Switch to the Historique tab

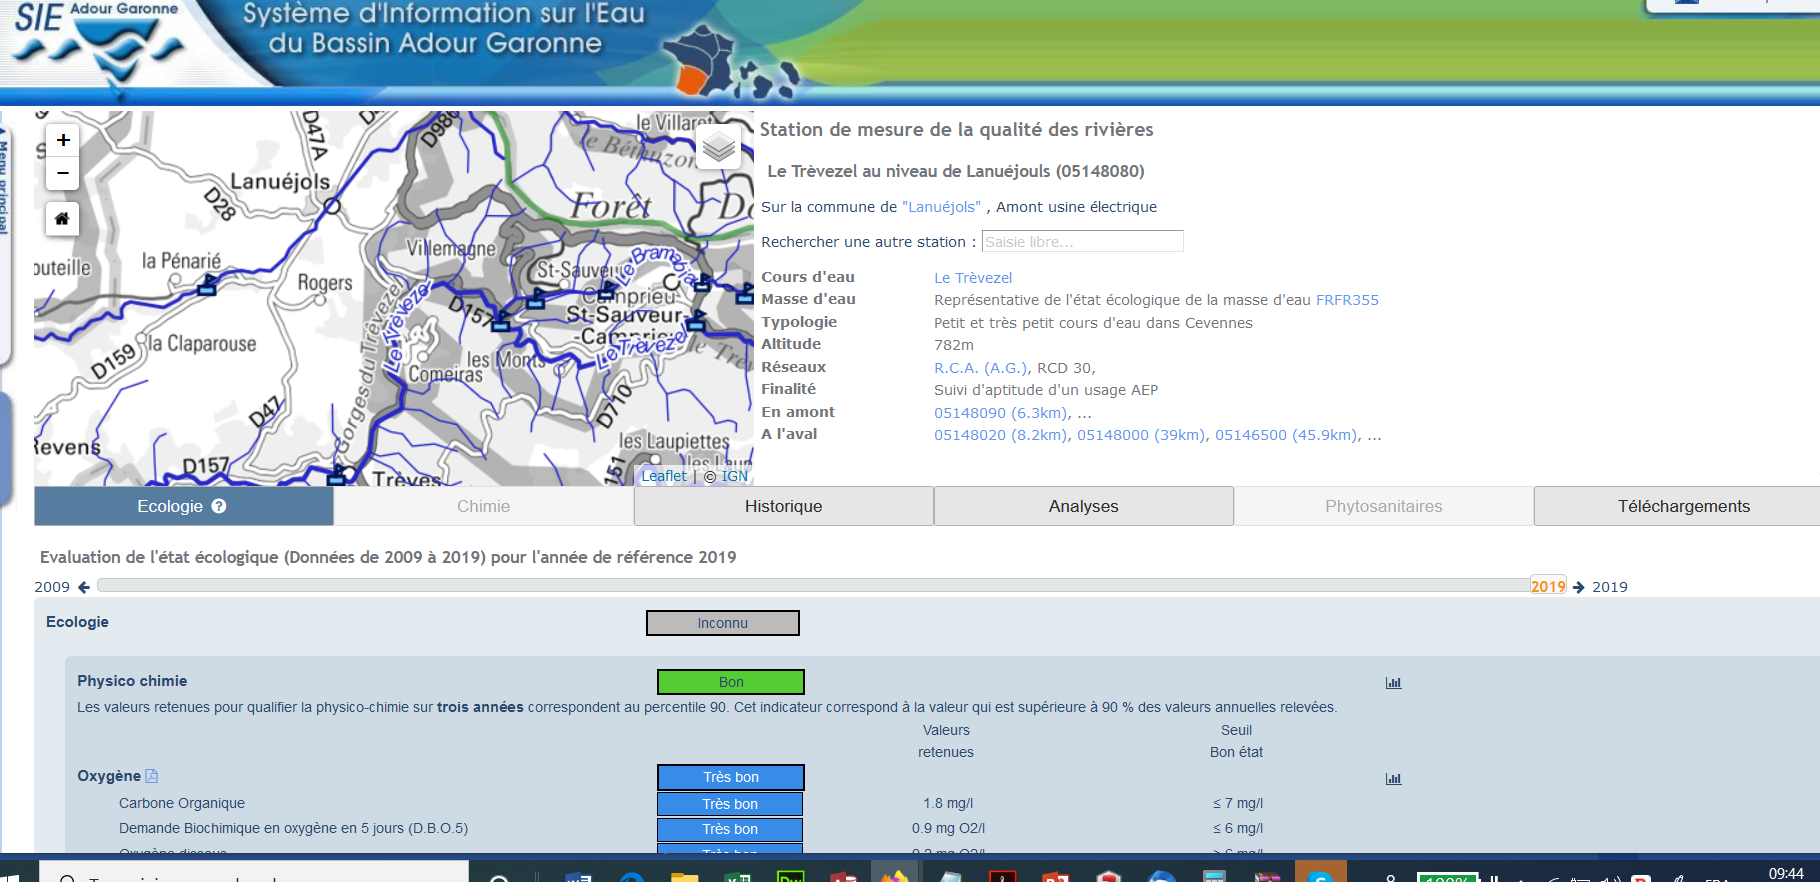(x=783, y=506)
